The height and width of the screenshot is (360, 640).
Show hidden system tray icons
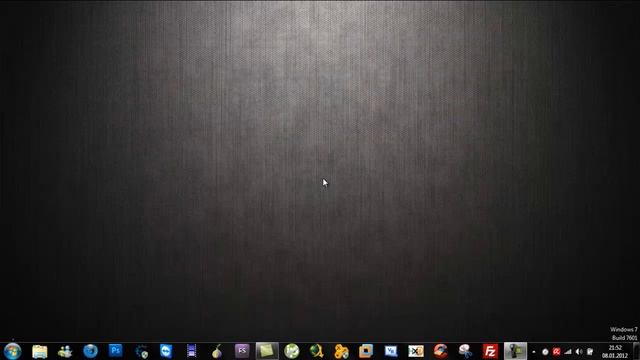[534, 352]
